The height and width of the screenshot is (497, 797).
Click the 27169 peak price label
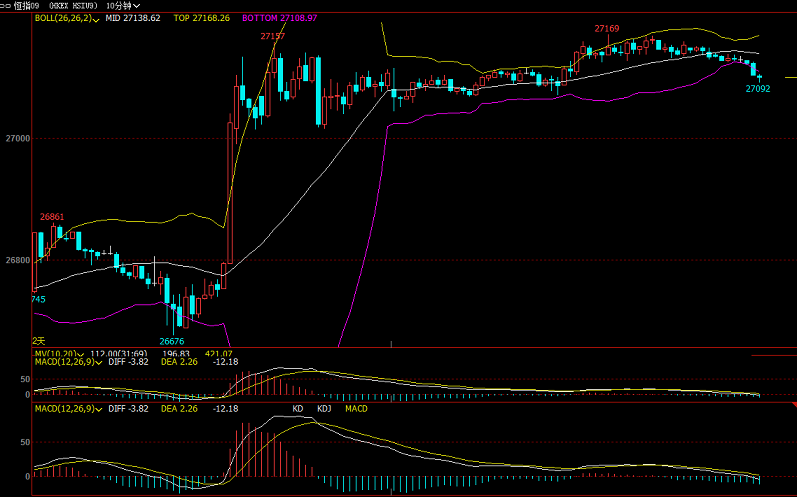click(607, 28)
